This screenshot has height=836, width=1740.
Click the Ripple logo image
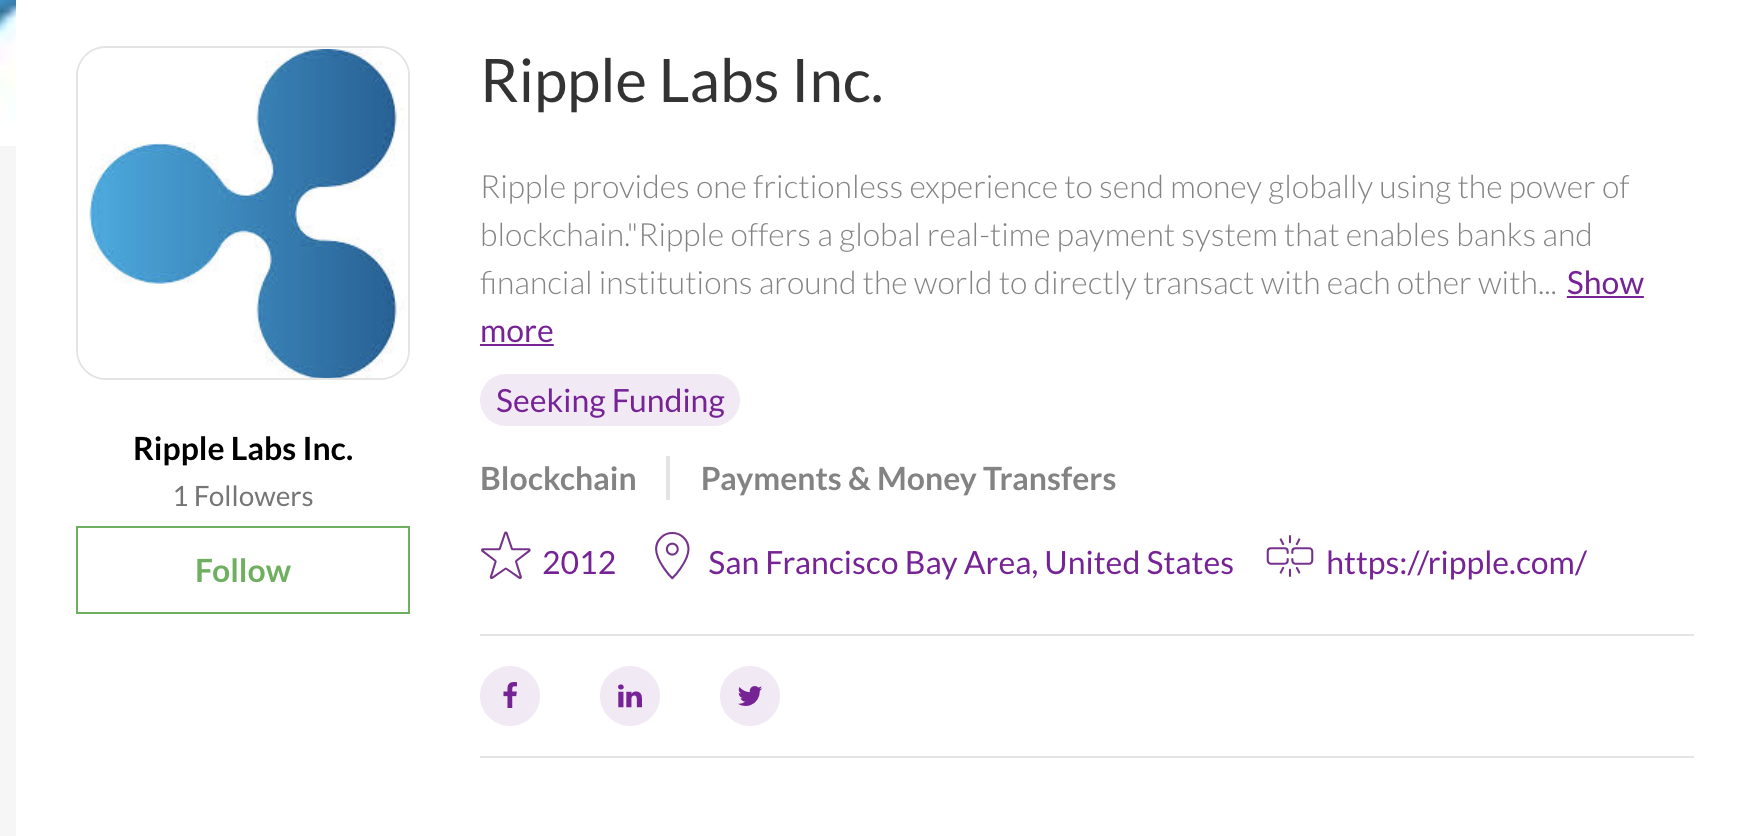pyautogui.click(x=243, y=213)
